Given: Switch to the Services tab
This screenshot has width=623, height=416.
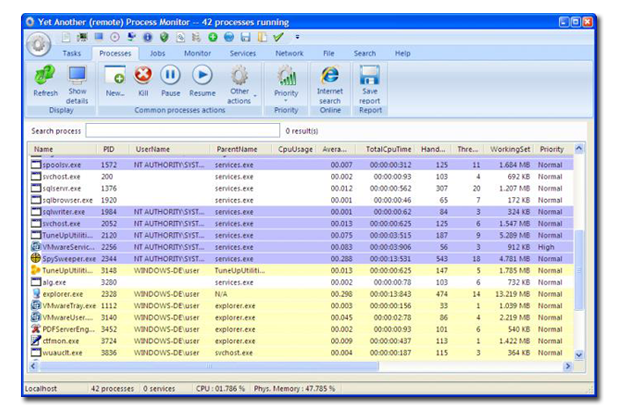Looking at the screenshot, I should 242,53.
